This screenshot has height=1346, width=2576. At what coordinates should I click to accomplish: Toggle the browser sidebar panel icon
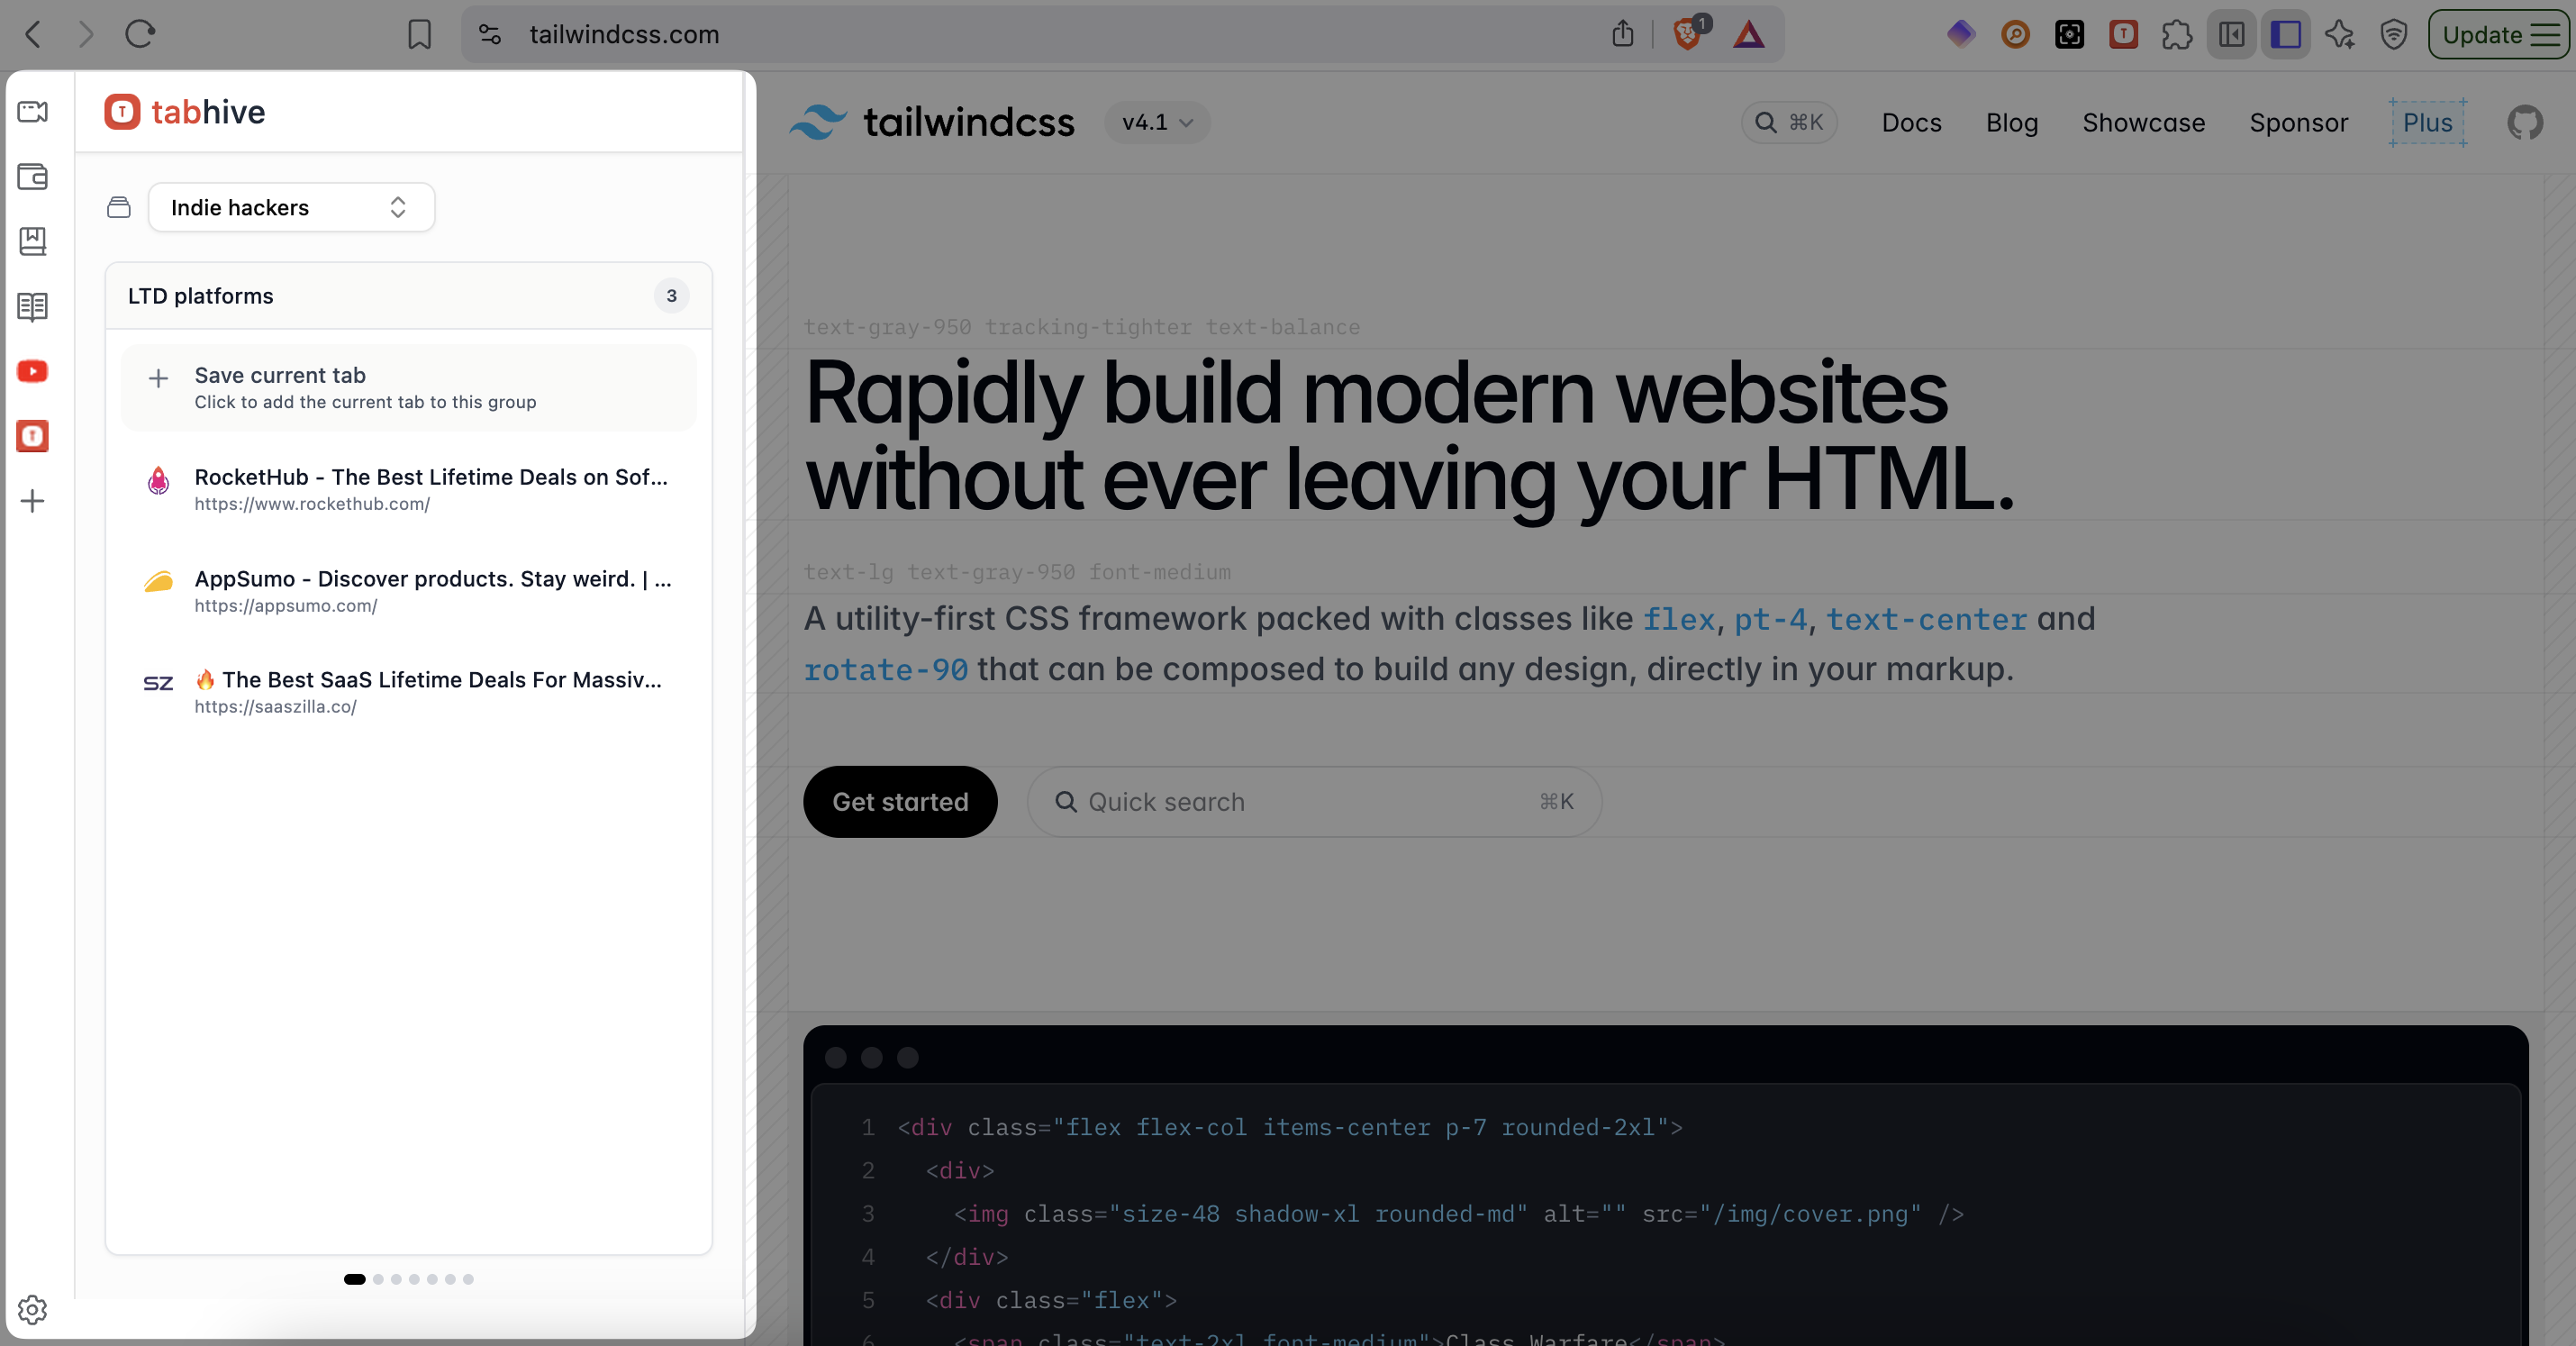(2231, 35)
